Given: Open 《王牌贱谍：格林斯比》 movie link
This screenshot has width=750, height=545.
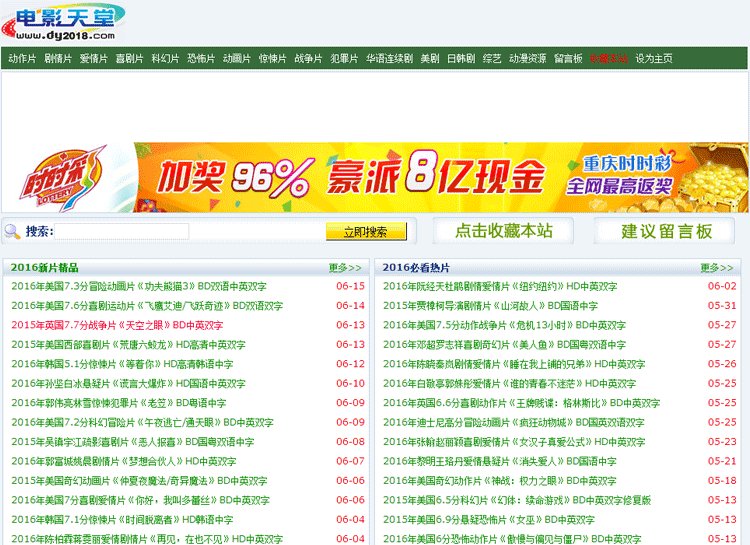Looking at the screenshot, I should click(x=521, y=403).
